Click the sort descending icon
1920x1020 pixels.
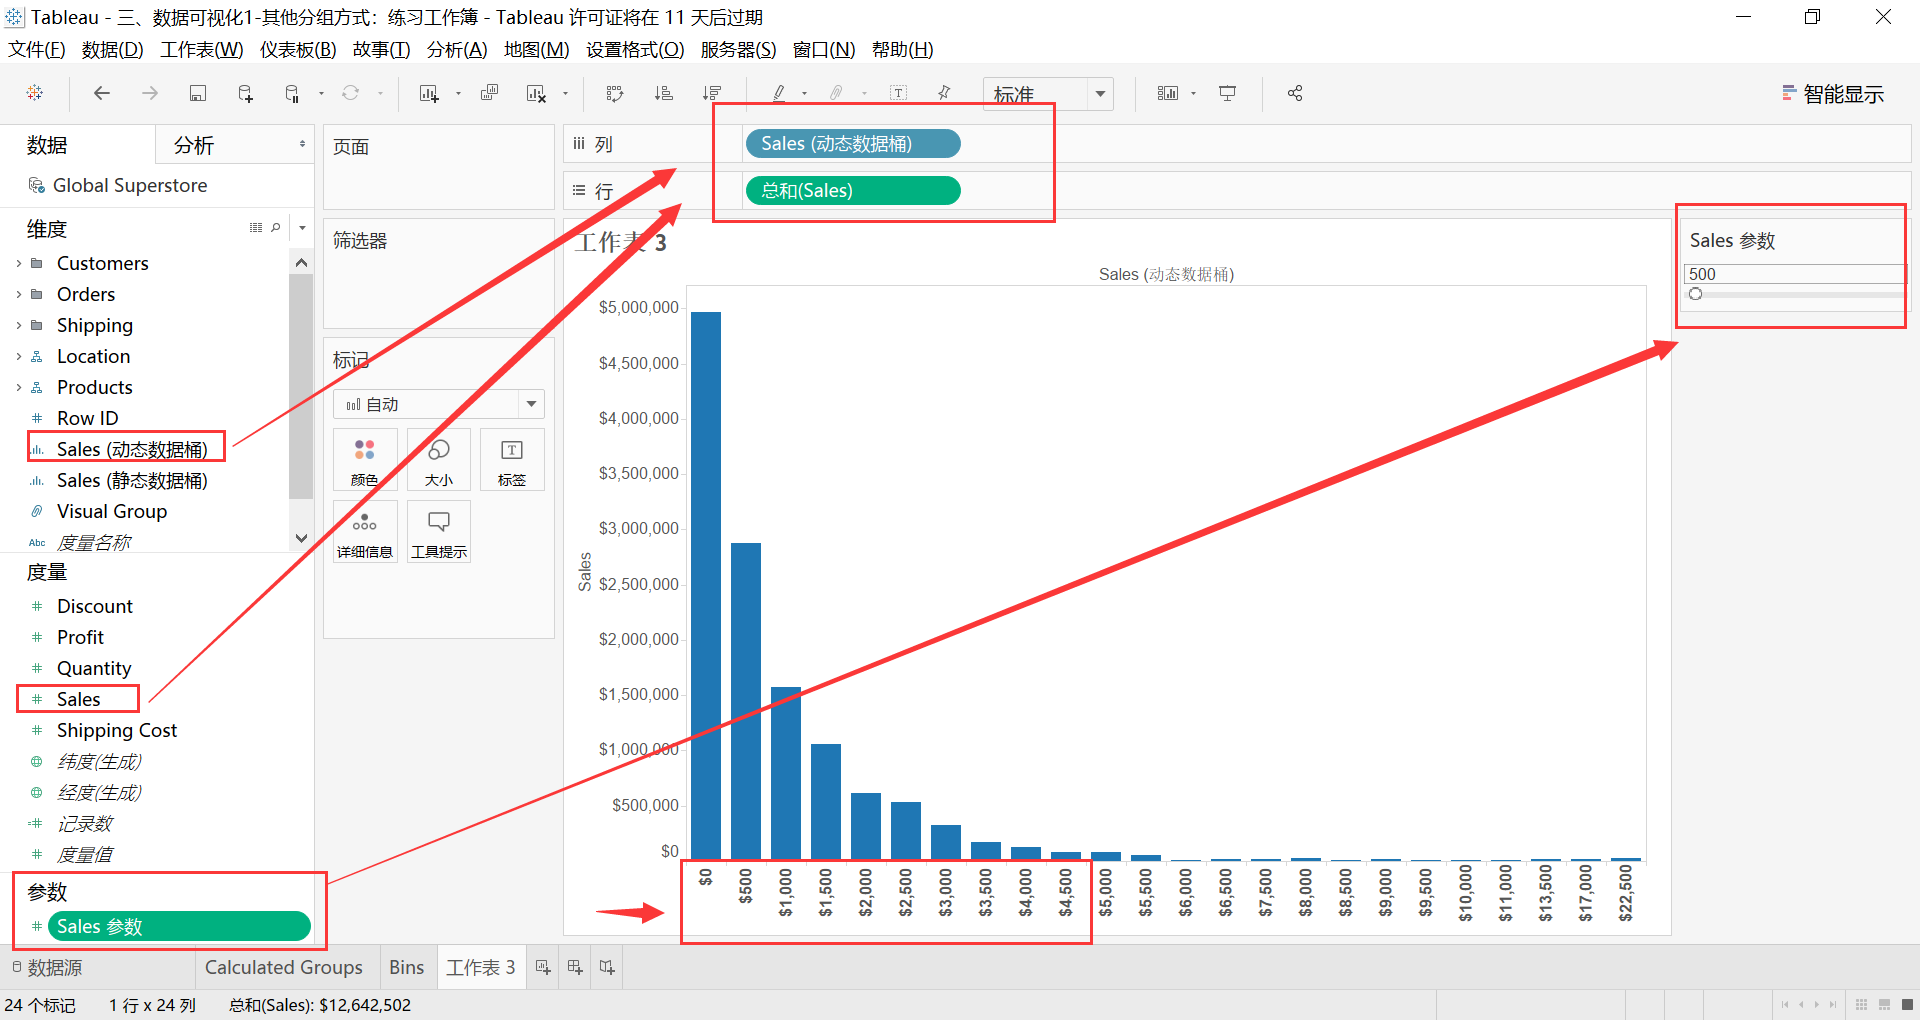[x=711, y=93]
